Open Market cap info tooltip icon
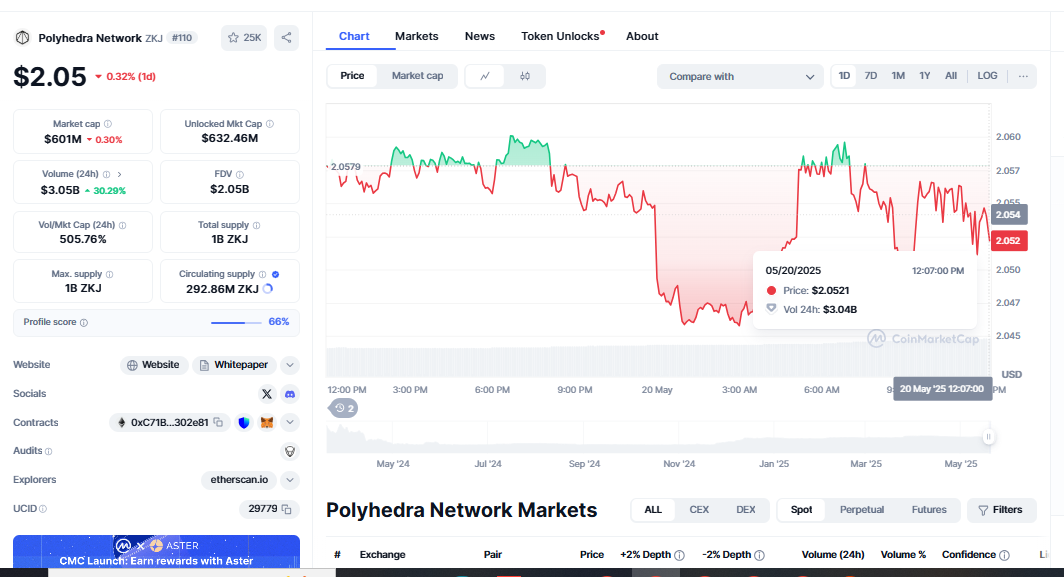This screenshot has height=577, width=1064. click(x=108, y=124)
